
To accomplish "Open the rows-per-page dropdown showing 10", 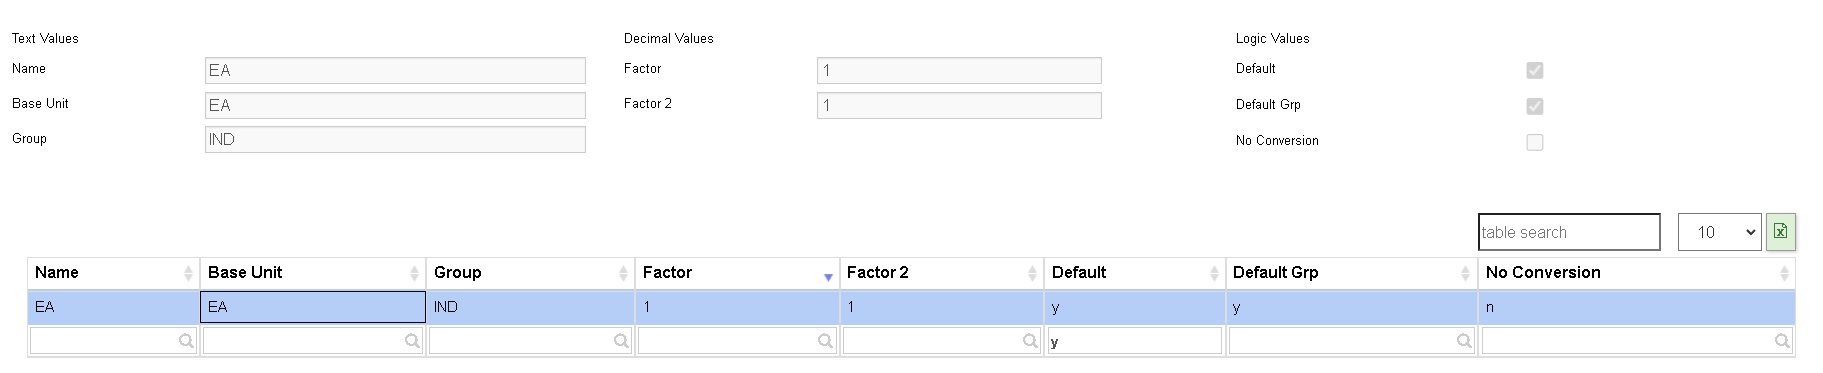I will (1720, 232).
